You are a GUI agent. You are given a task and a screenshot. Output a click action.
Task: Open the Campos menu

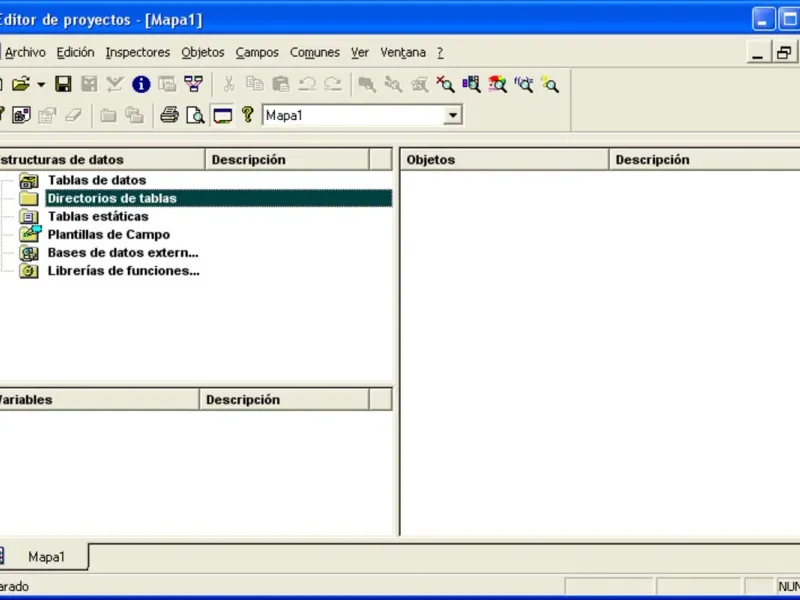point(257,53)
